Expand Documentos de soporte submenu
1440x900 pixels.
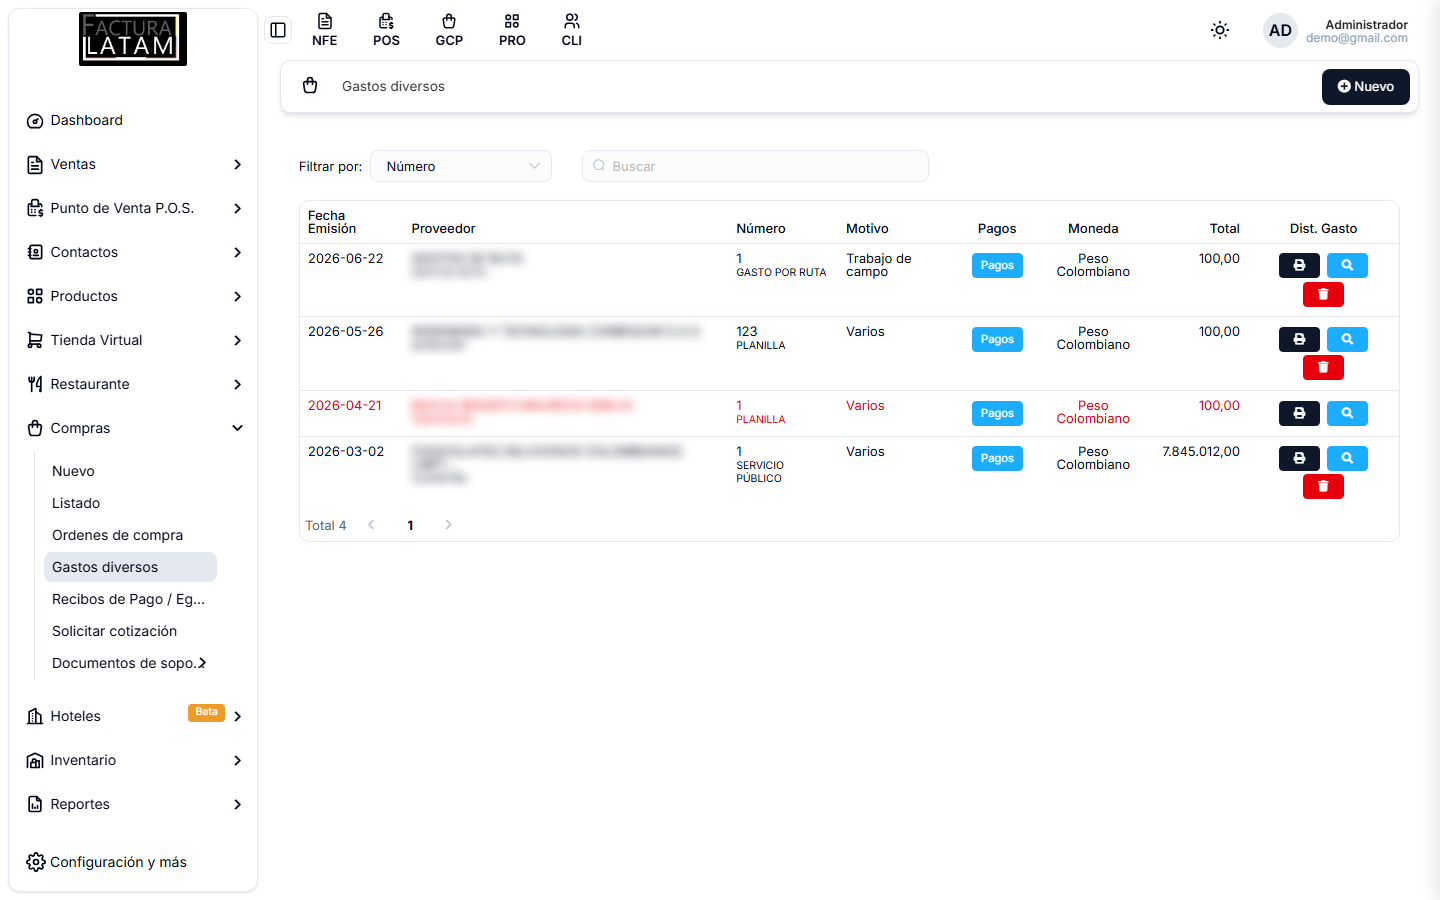point(129,663)
